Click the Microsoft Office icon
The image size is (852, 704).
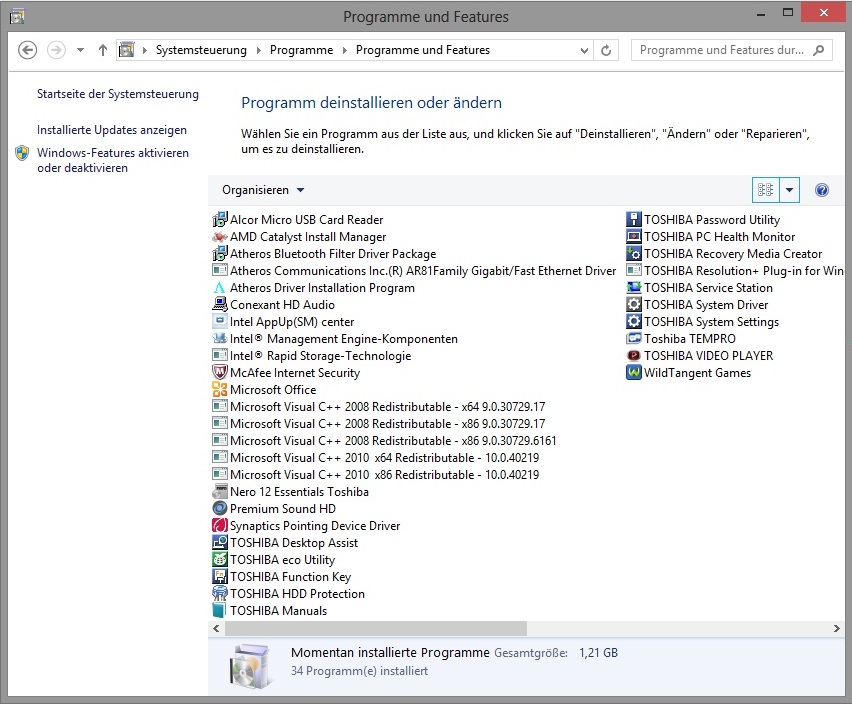pos(220,389)
